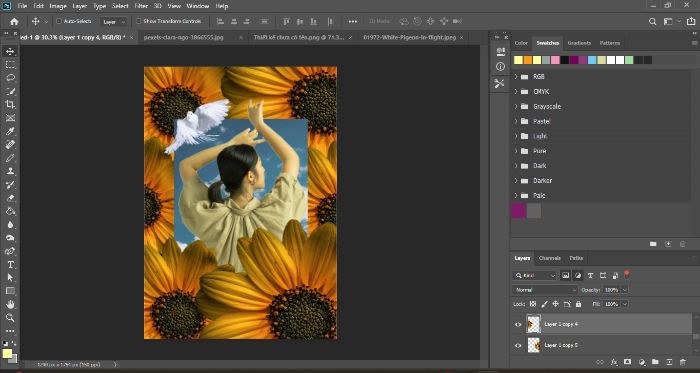Open more align options ellipsis
This screenshot has height=373, width=700.
tap(353, 21)
